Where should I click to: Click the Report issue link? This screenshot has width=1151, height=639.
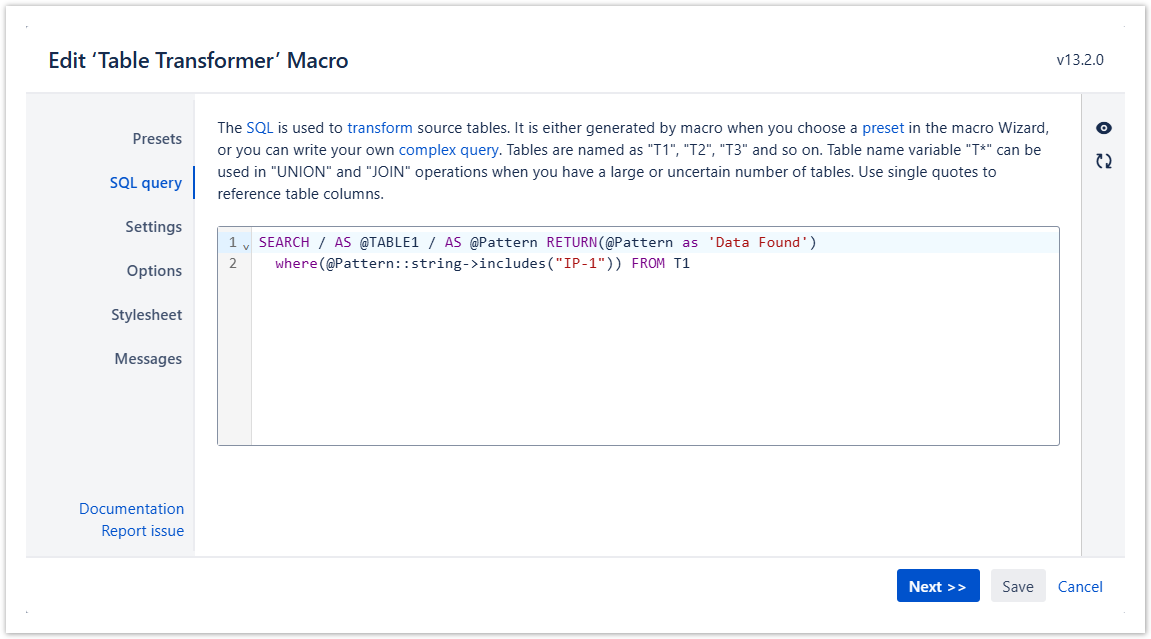click(x=142, y=531)
